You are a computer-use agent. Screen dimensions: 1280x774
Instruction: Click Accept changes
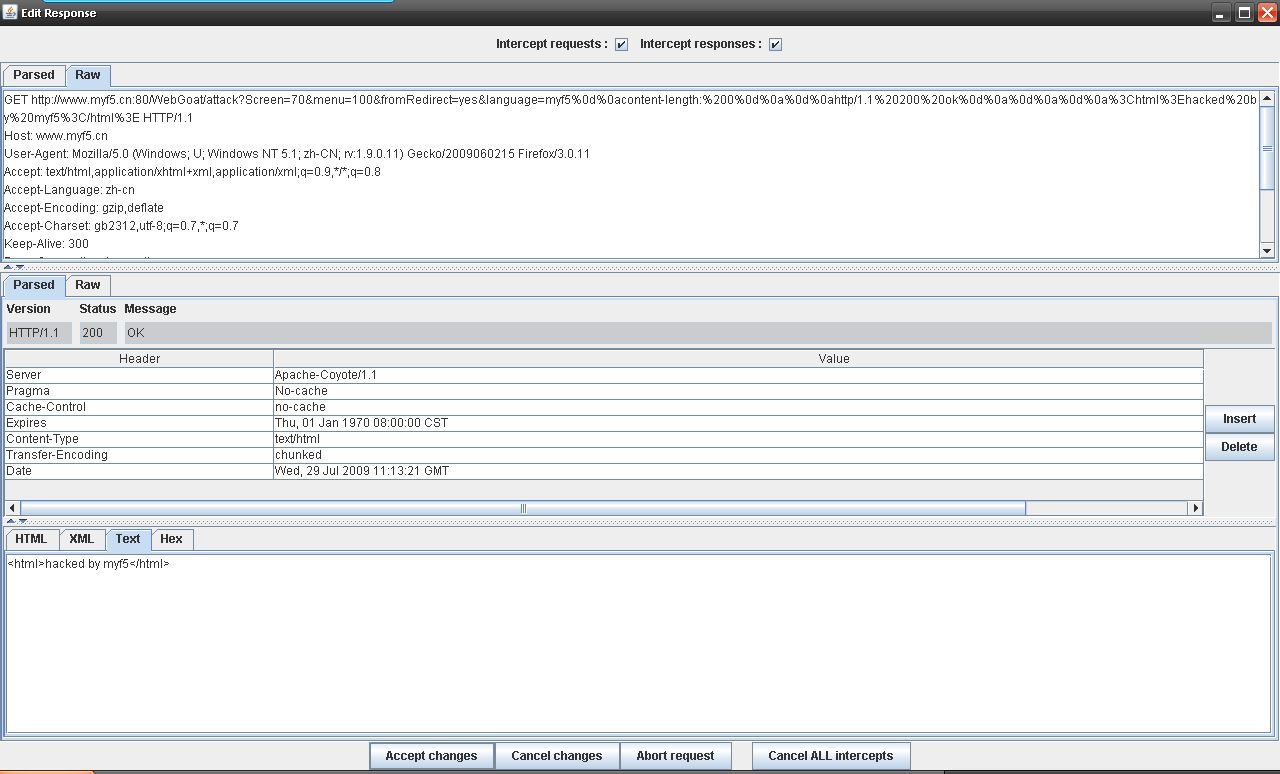(432, 756)
